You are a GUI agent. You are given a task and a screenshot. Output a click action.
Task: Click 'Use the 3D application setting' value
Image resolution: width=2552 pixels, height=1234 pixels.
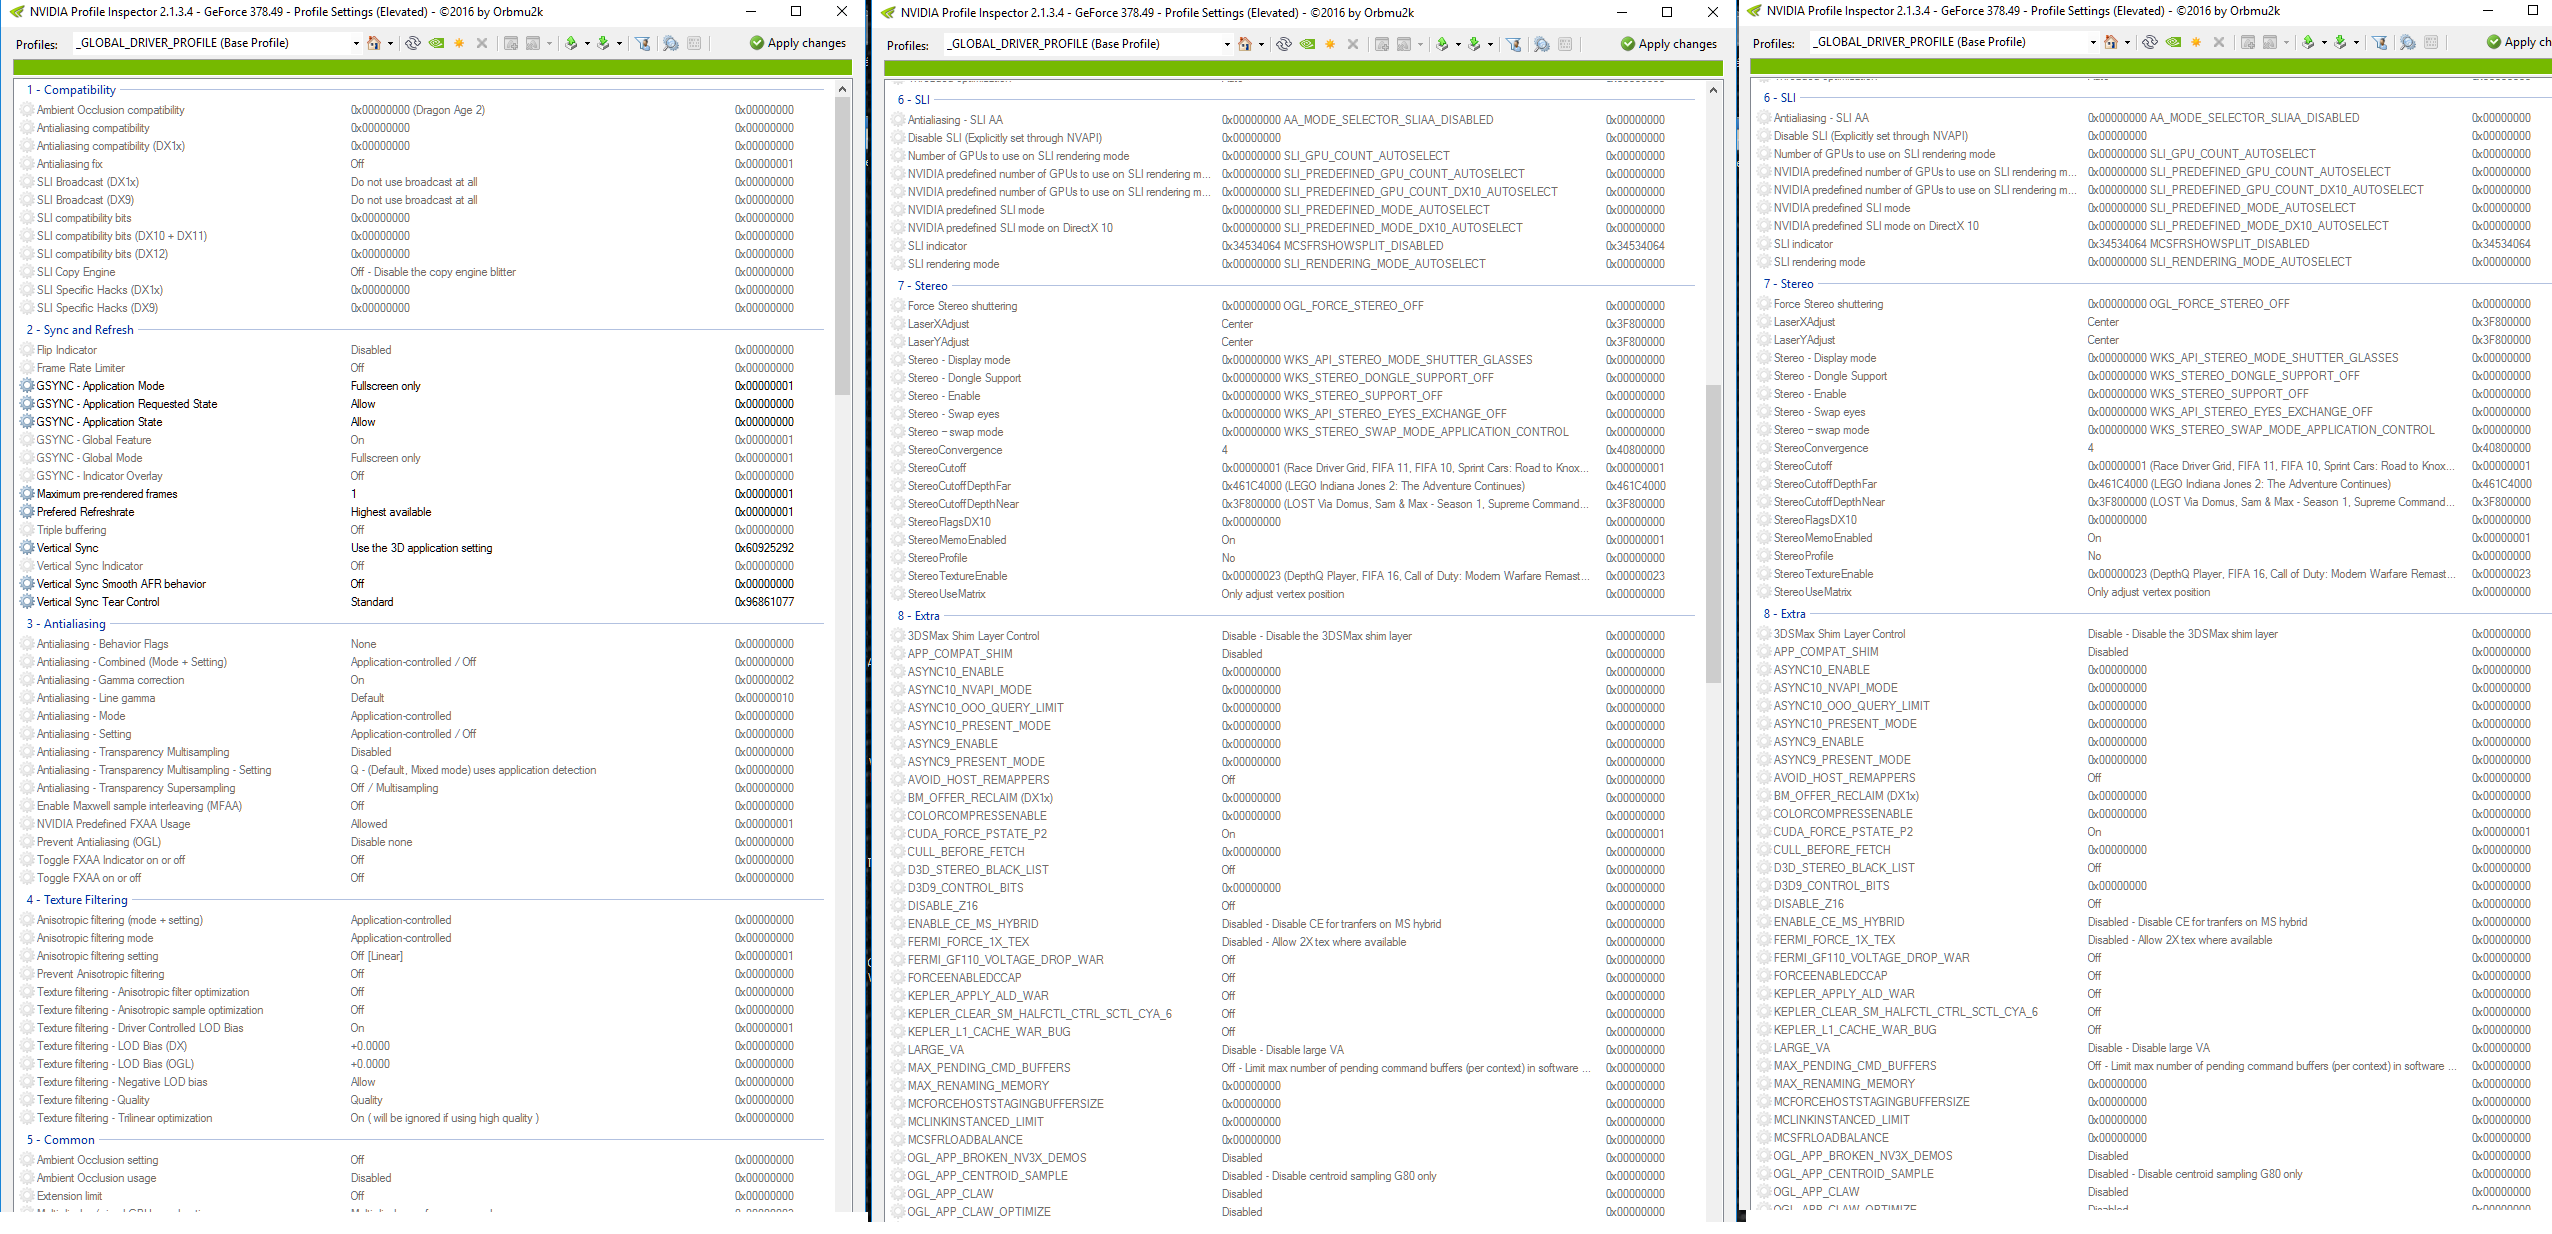(x=421, y=548)
